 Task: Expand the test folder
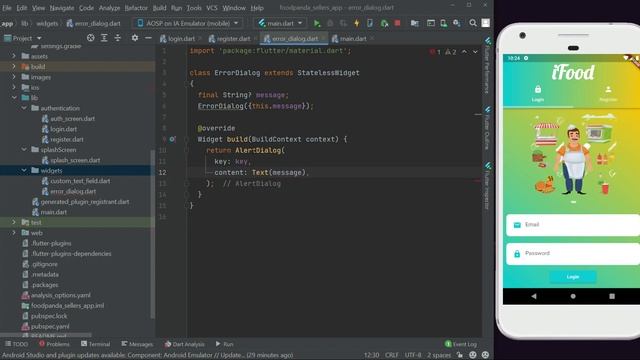[13, 222]
